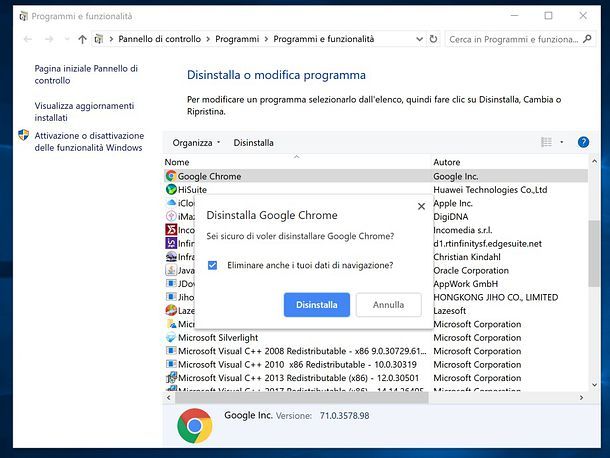Click the large Chrome logo in details pane

(195, 426)
